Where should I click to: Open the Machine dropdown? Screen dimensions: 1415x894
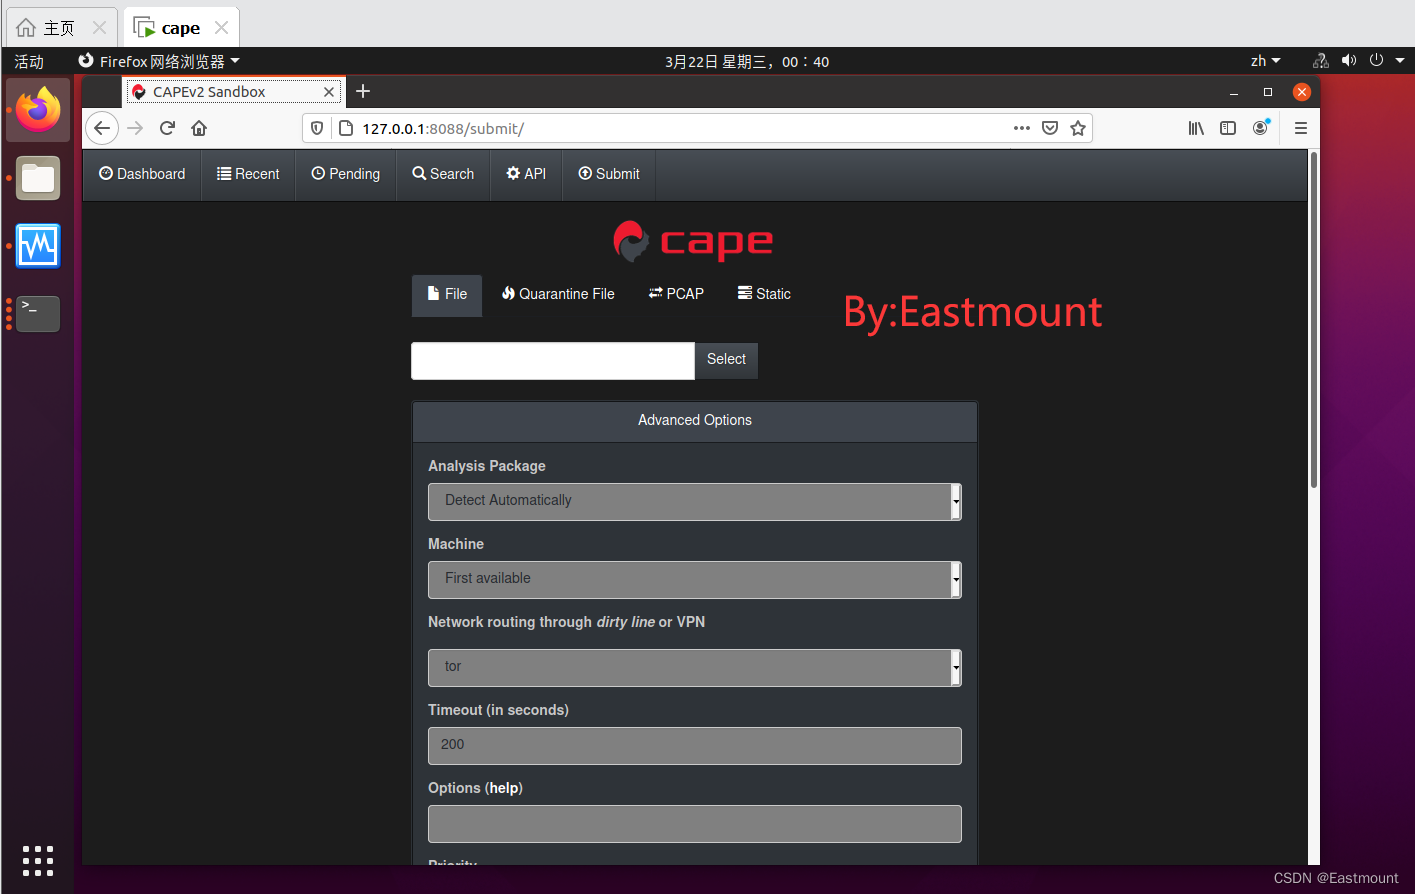695,579
